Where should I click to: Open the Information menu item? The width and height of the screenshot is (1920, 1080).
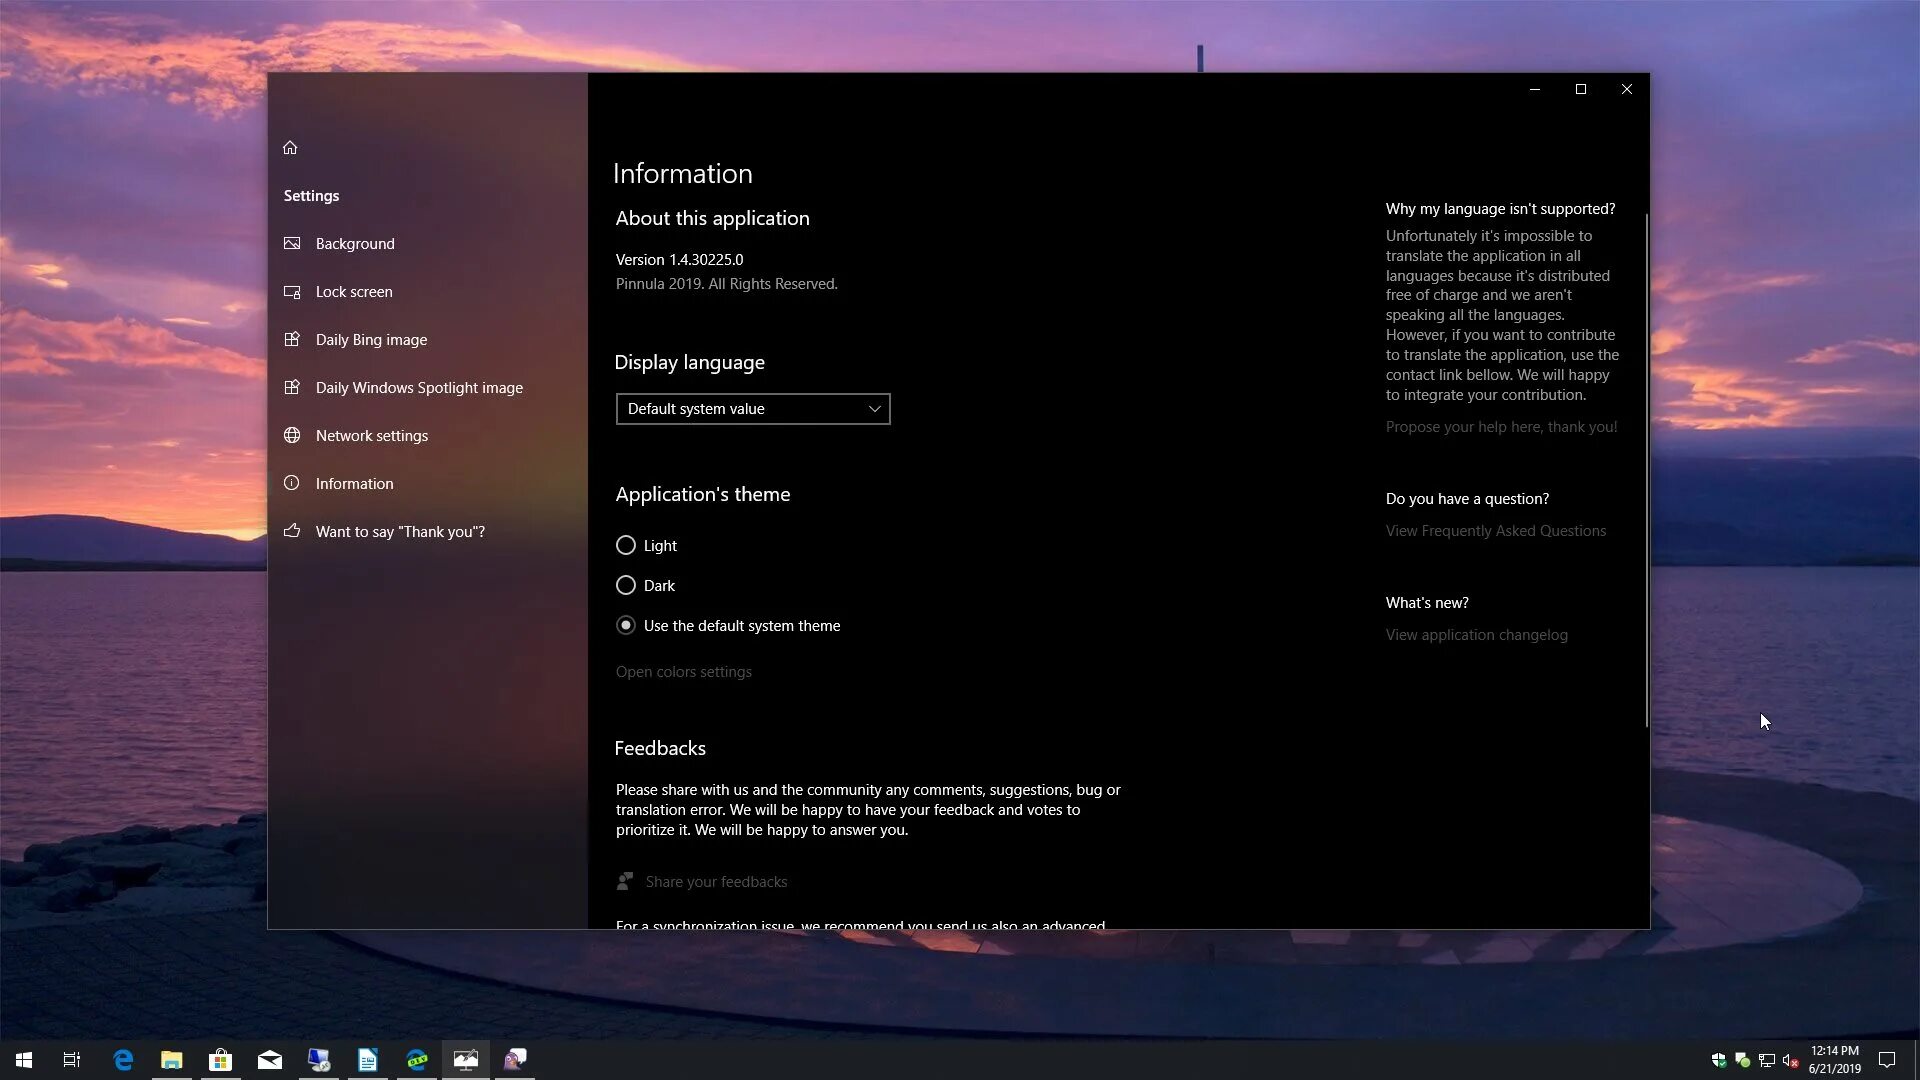[354, 483]
